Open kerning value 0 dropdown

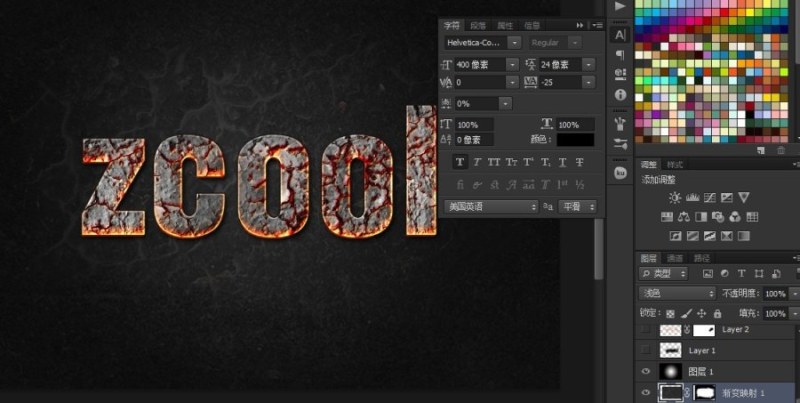click(512, 82)
